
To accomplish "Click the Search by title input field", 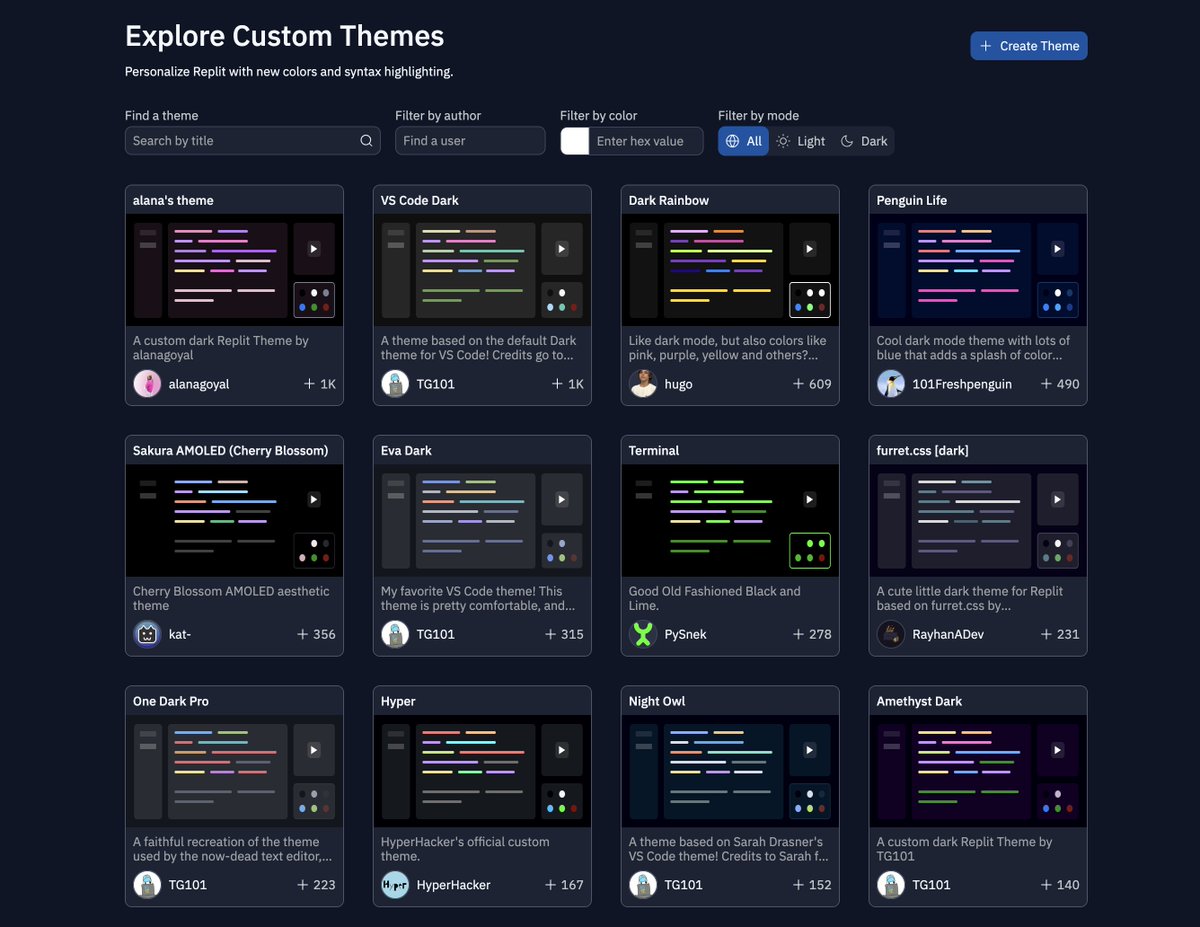I will pos(240,140).
